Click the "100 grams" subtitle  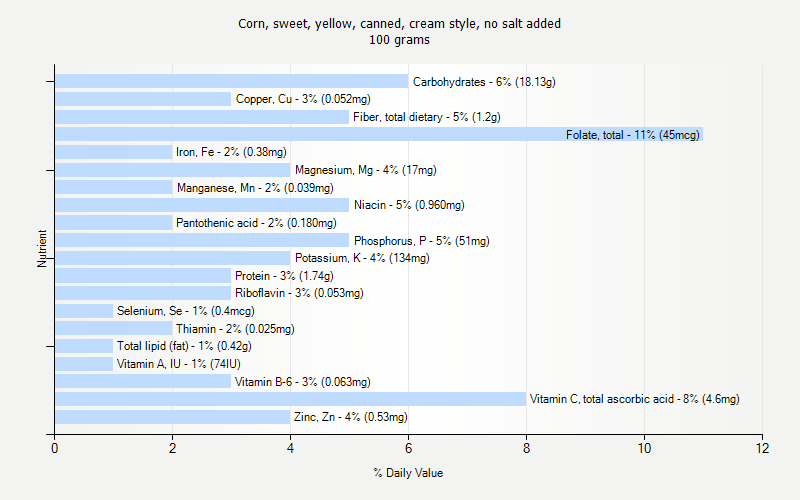point(399,40)
